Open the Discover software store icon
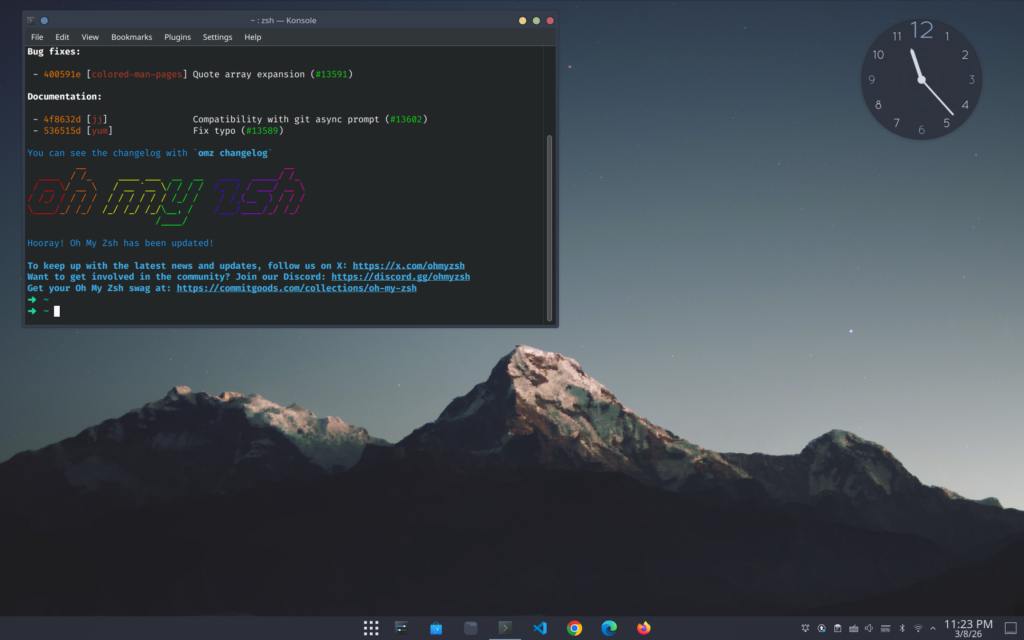The width and height of the screenshot is (1024, 640). [436, 628]
